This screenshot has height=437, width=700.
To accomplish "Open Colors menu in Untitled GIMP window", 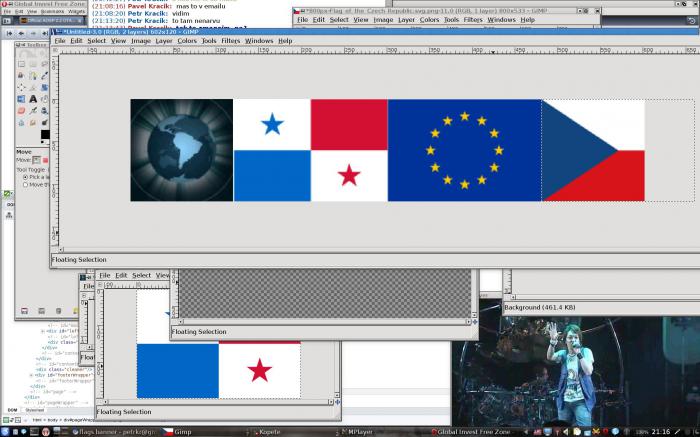I will (187, 41).
